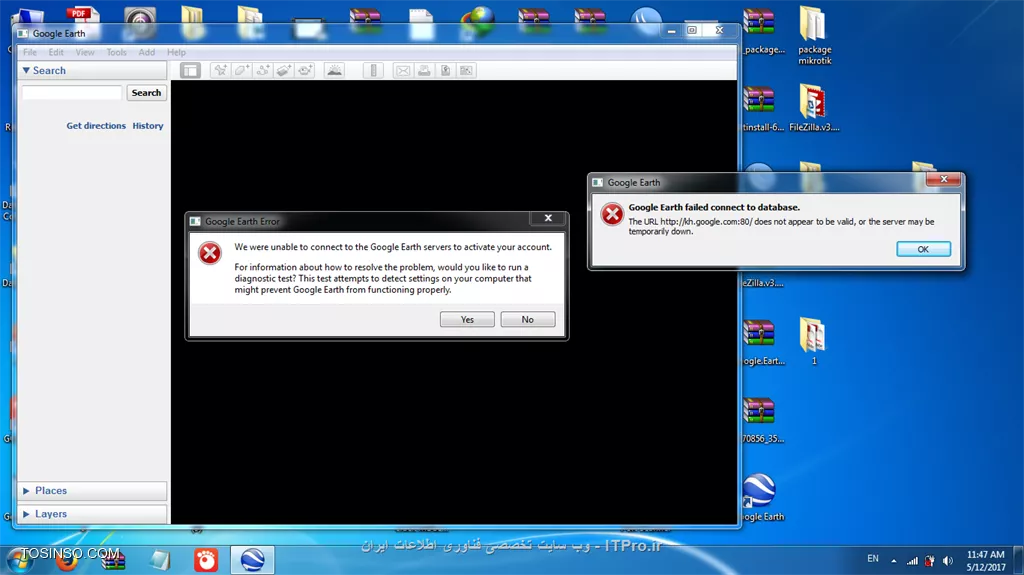Open Firefox from the taskbar
This screenshot has width=1024, height=575.
click(x=67, y=561)
